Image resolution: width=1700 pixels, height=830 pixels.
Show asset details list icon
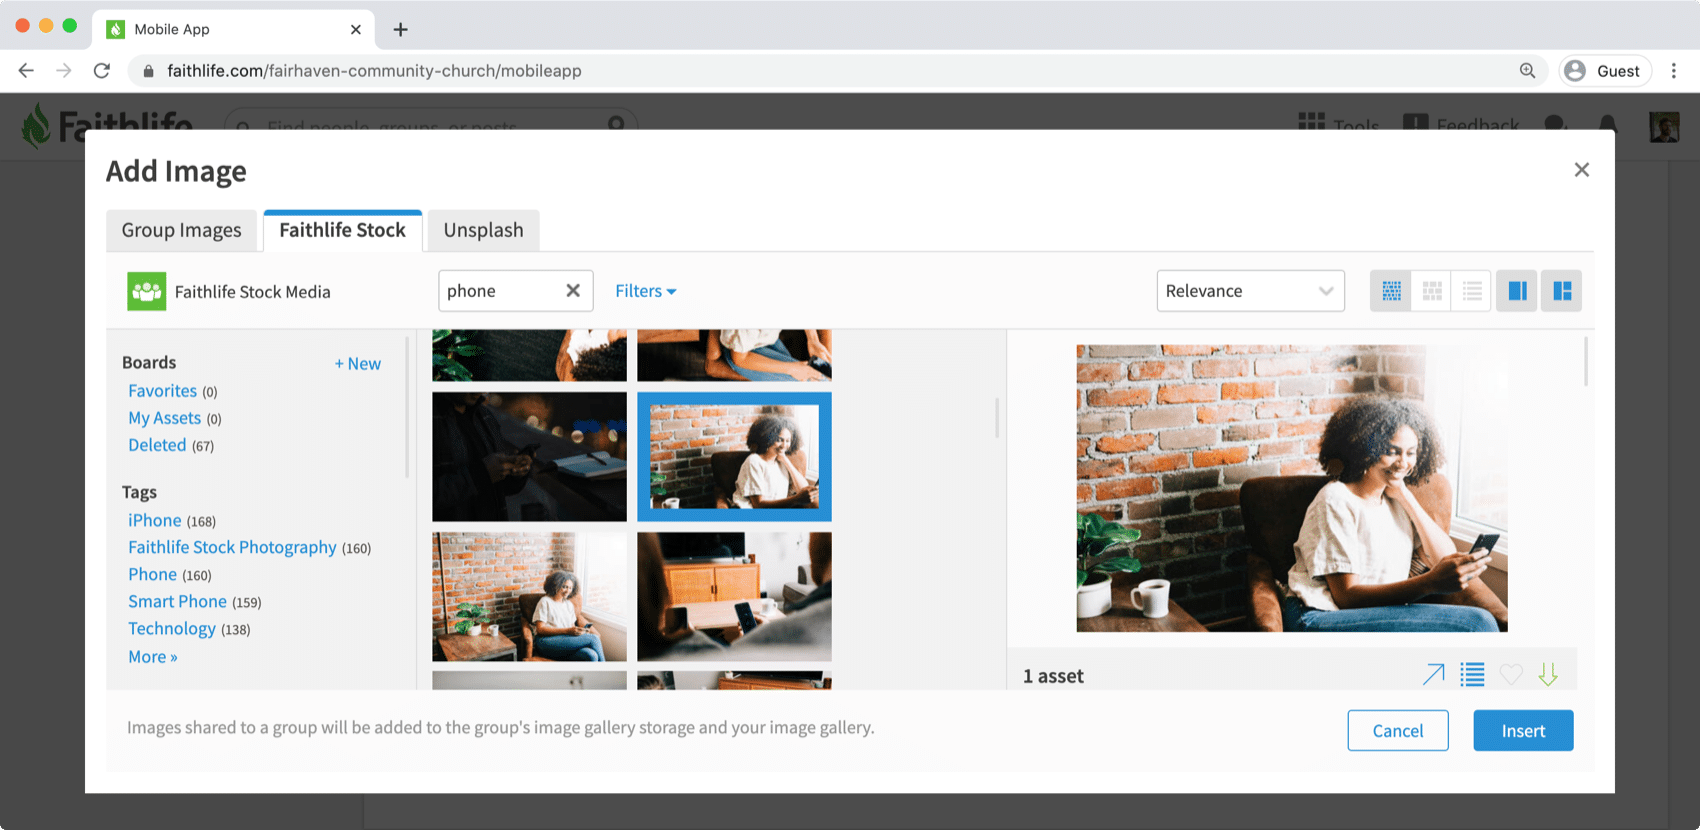pyautogui.click(x=1472, y=675)
